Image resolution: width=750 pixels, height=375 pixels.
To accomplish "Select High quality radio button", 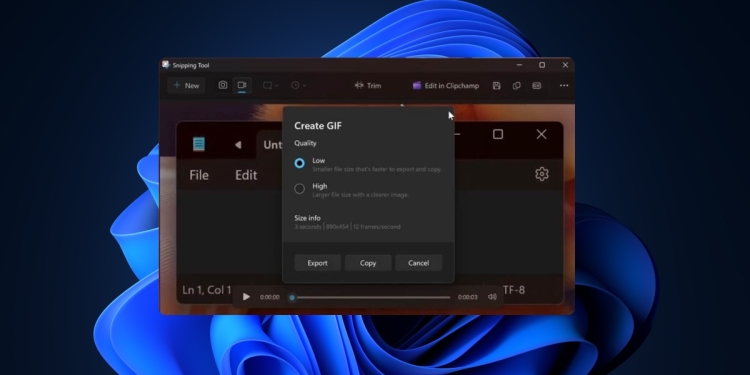I will tap(299, 188).
